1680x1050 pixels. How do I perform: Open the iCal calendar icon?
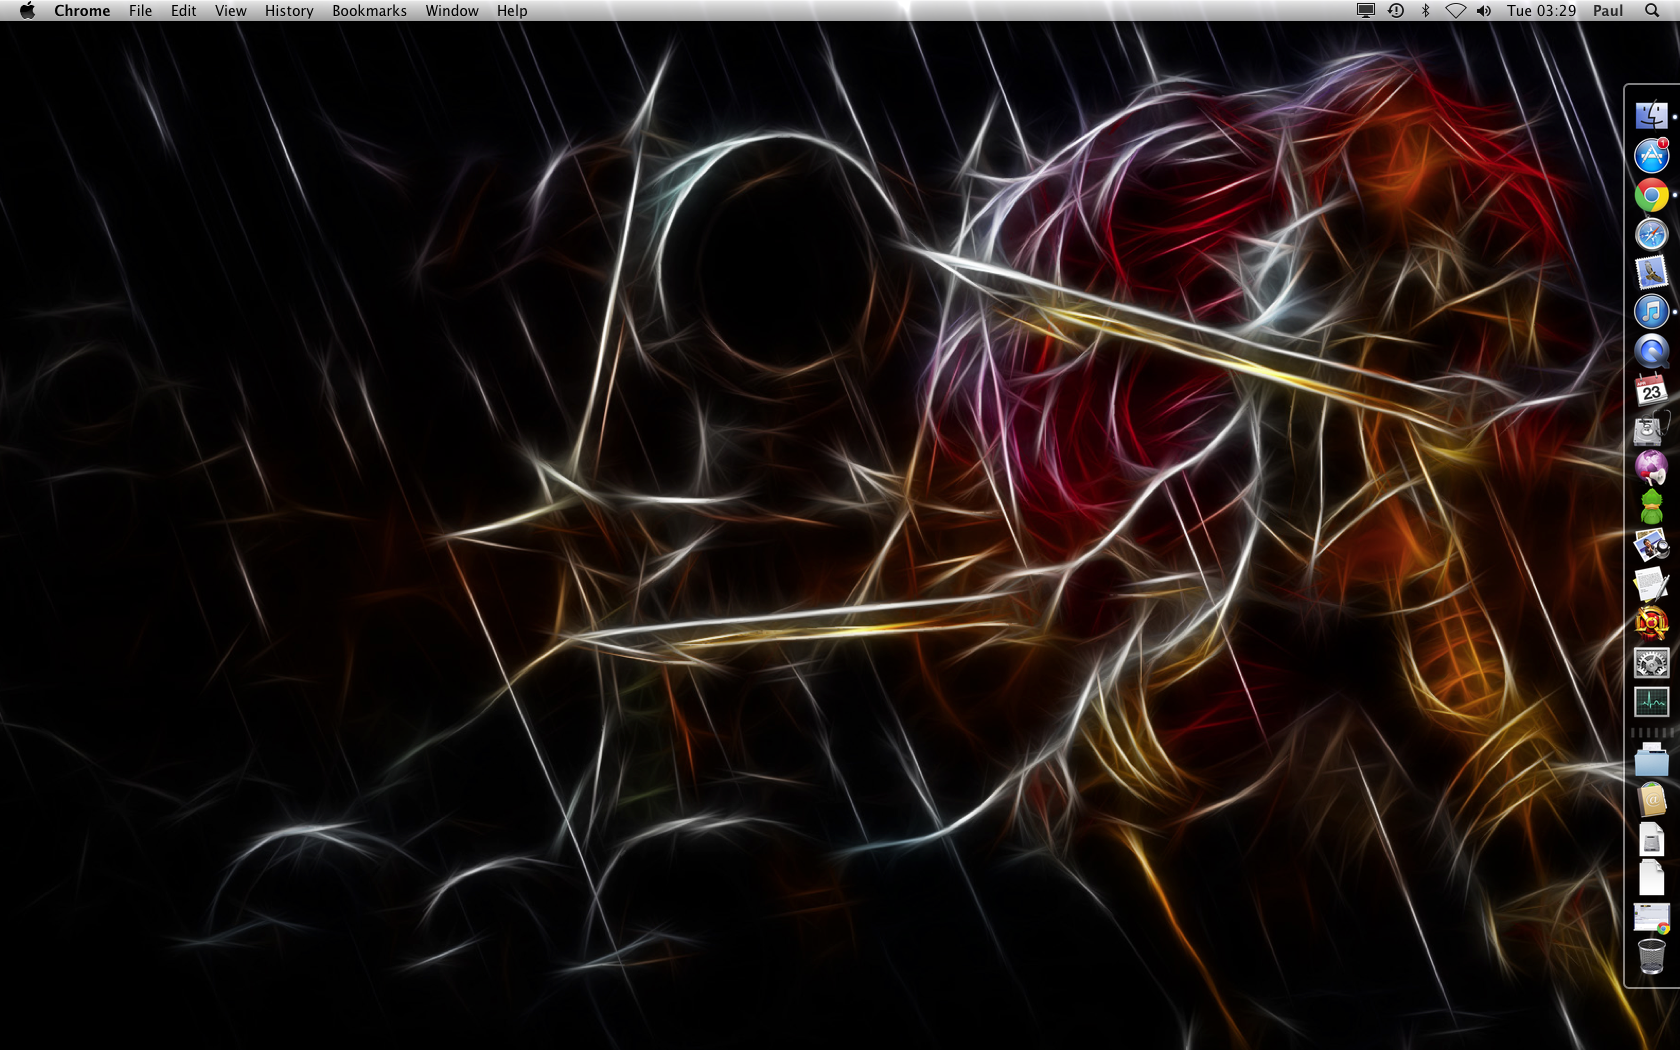pos(1651,390)
